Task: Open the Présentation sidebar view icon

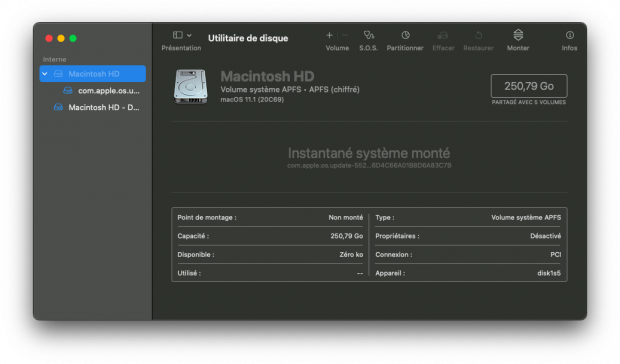Action: (x=178, y=35)
